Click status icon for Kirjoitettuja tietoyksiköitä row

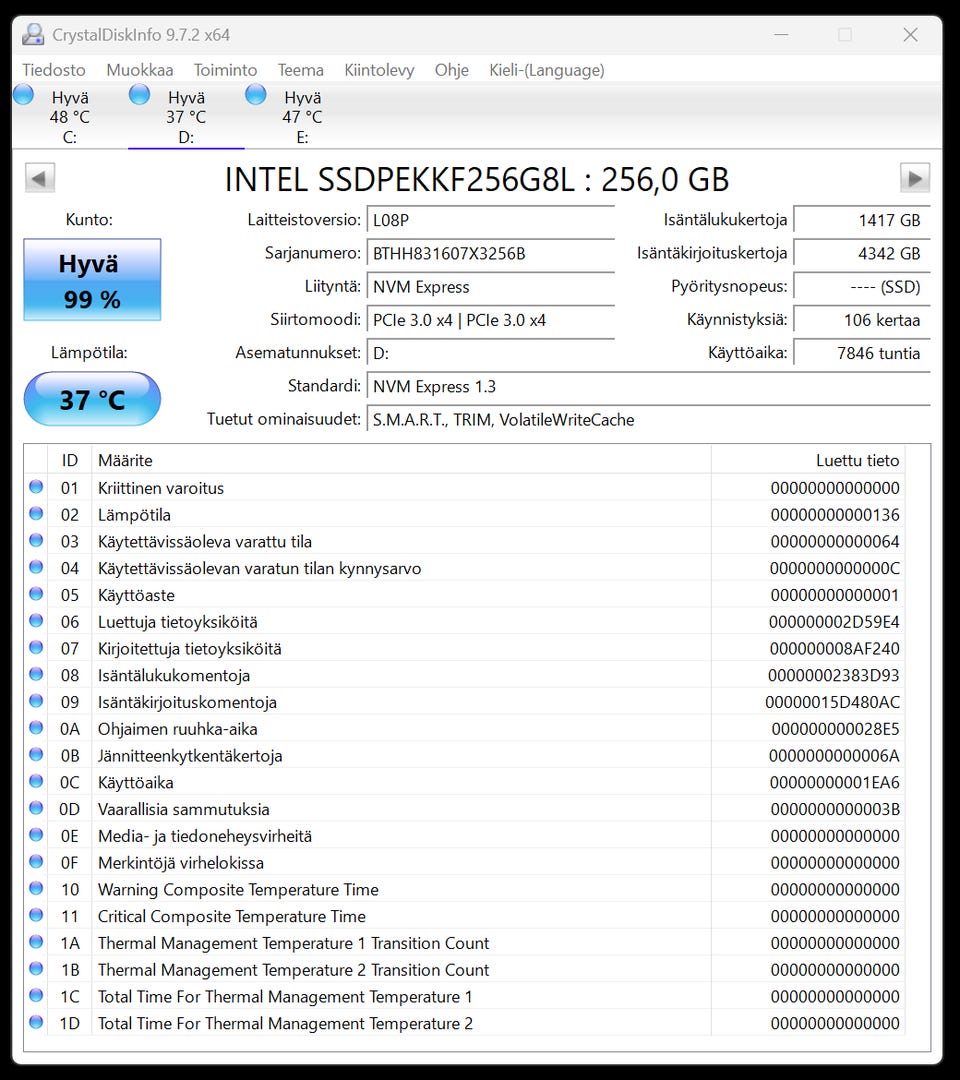click(x=36, y=647)
